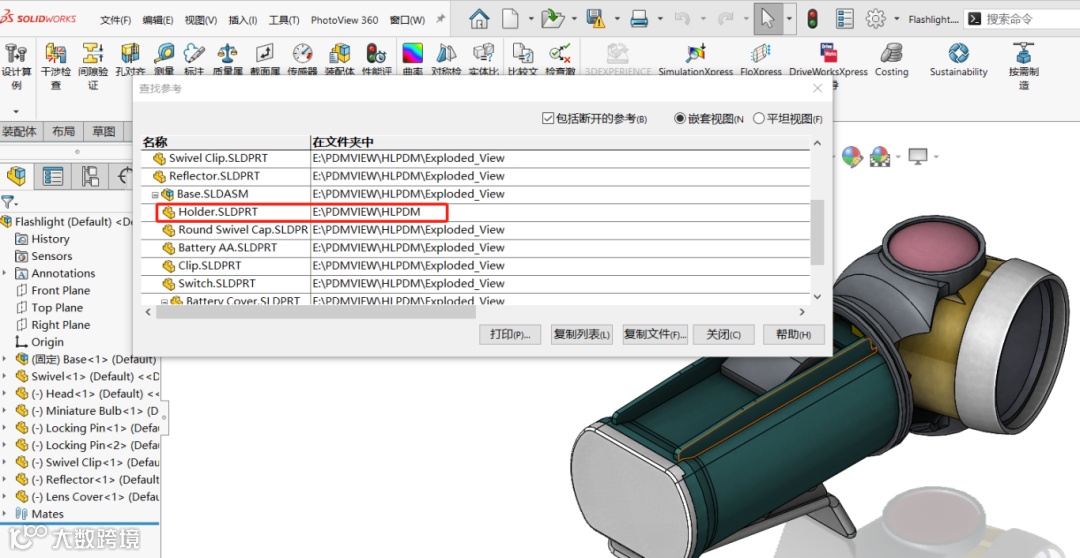
Task: Switch to the 装配体 tab
Action: point(19,131)
